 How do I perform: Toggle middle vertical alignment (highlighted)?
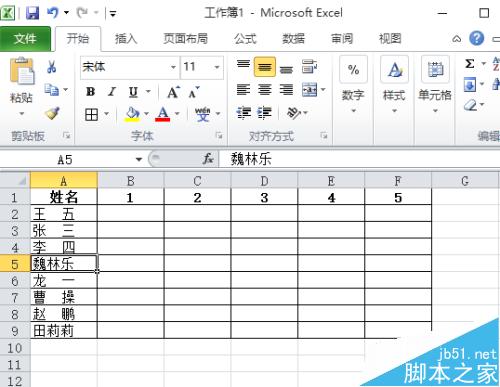(x=265, y=67)
